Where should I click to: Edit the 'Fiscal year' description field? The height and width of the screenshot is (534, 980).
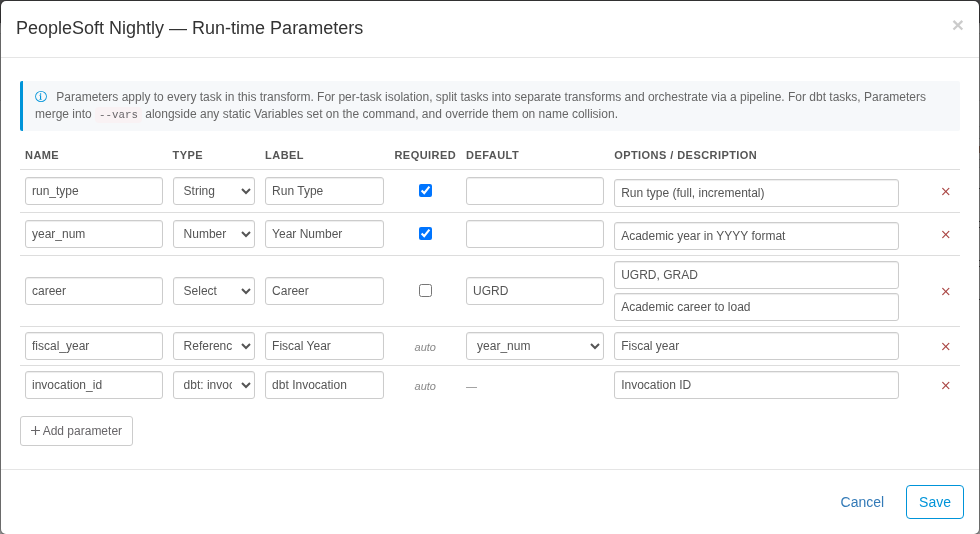tap(756, 346)
